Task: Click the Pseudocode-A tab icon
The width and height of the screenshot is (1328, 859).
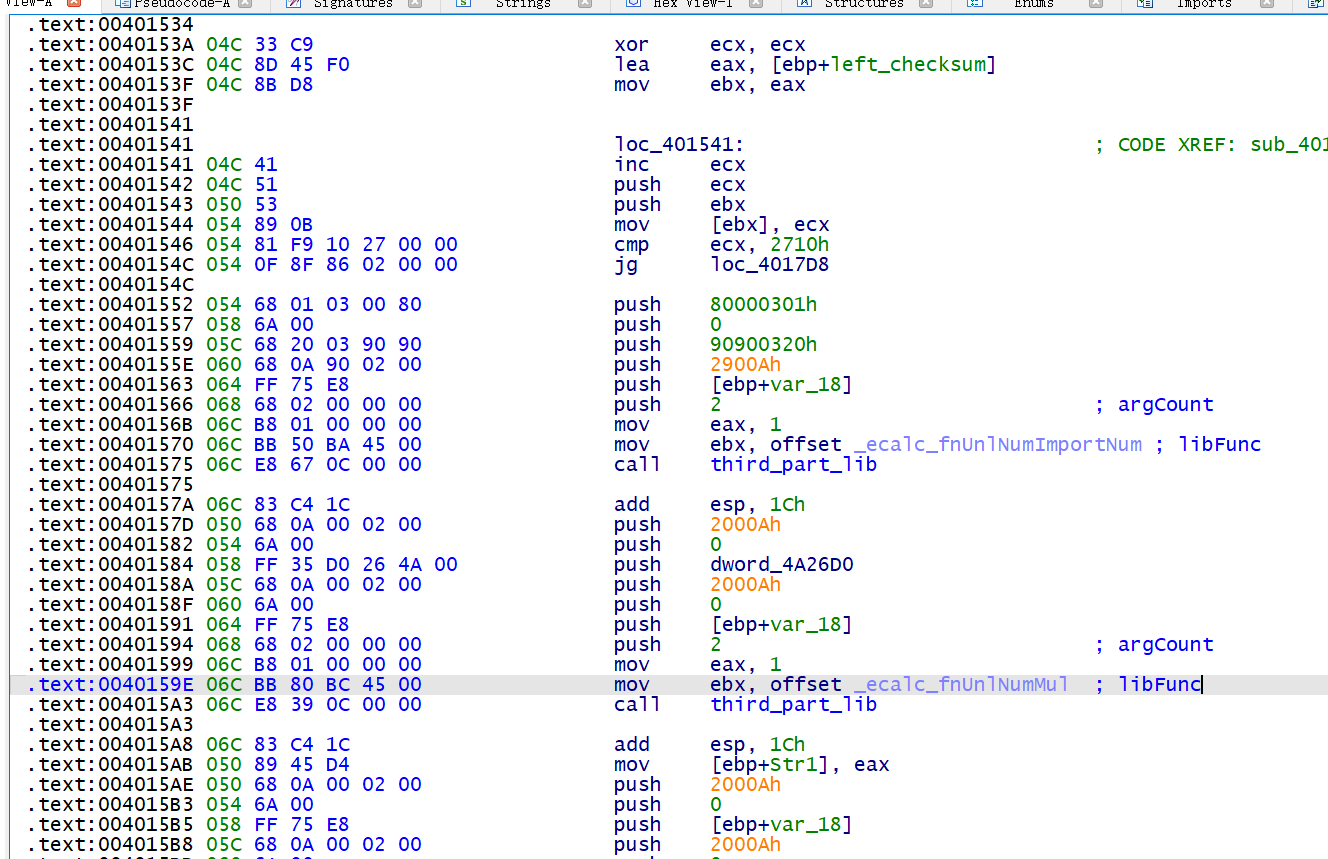Action: tap(123, 4)
